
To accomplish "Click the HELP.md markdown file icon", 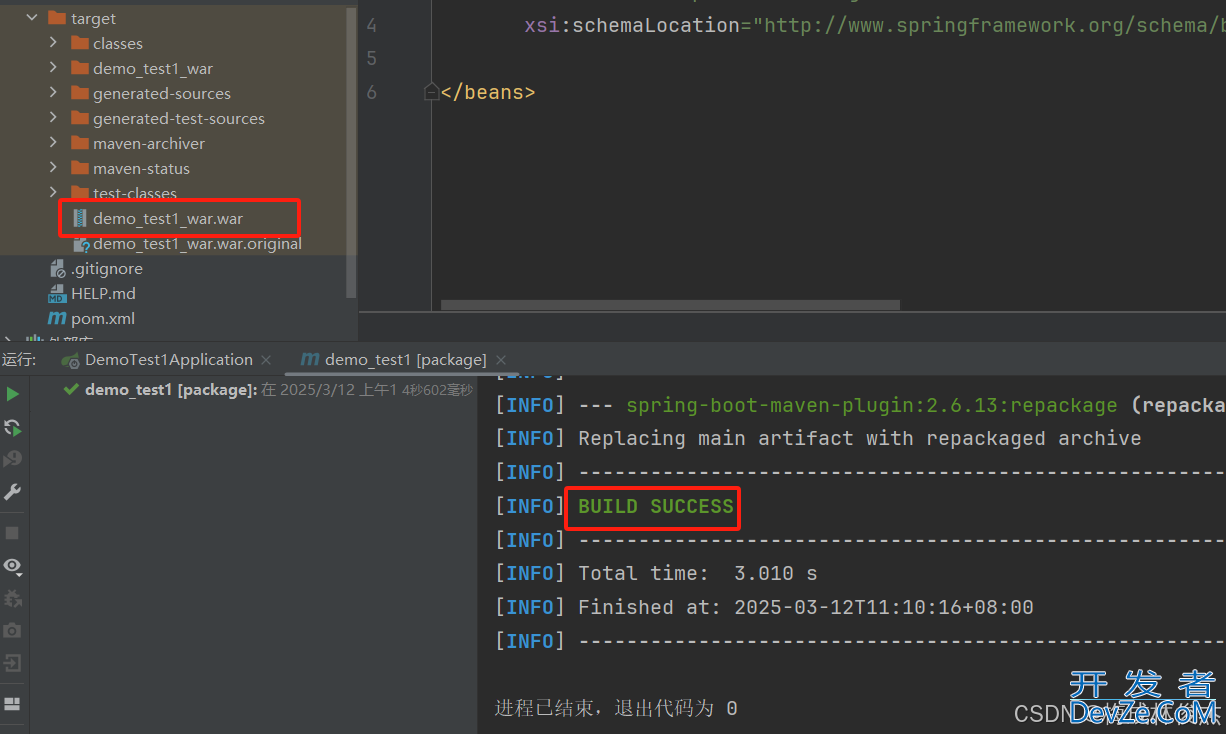I will click(x=58, y=293).
